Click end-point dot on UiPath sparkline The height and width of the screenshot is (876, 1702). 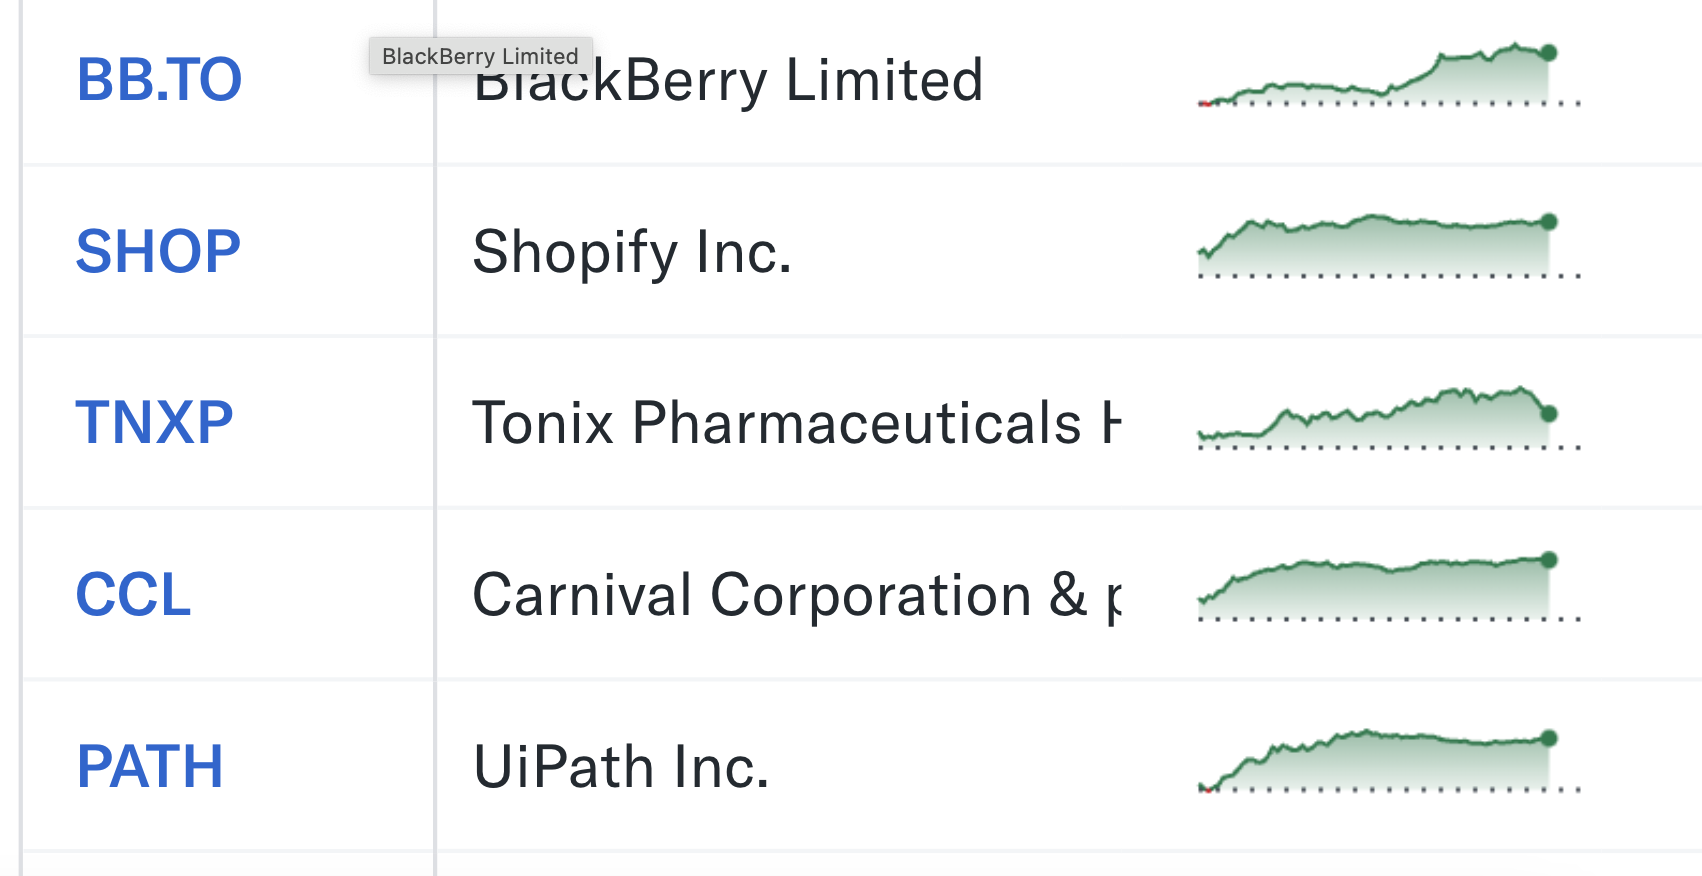1549,738
